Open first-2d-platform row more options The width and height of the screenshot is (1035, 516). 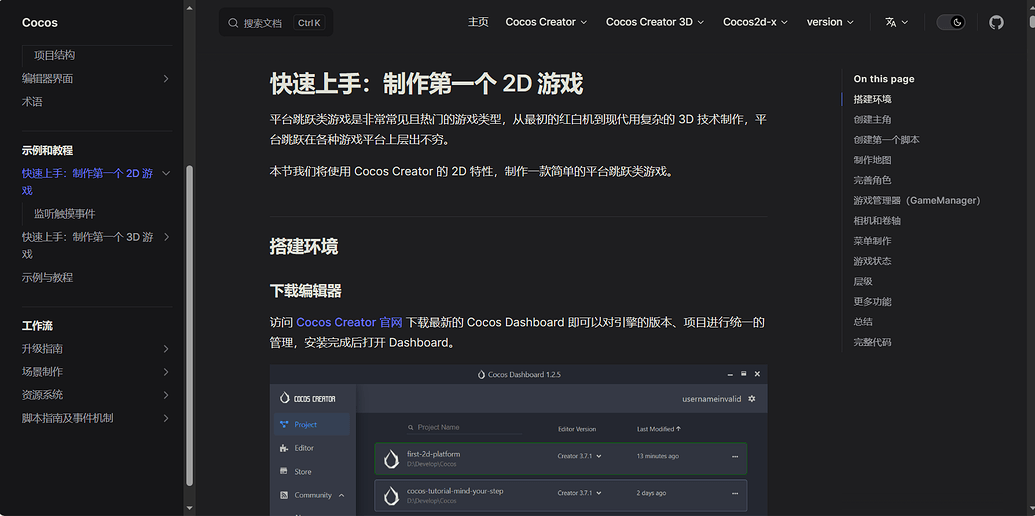pyautogui.click(x=735, y=457)
